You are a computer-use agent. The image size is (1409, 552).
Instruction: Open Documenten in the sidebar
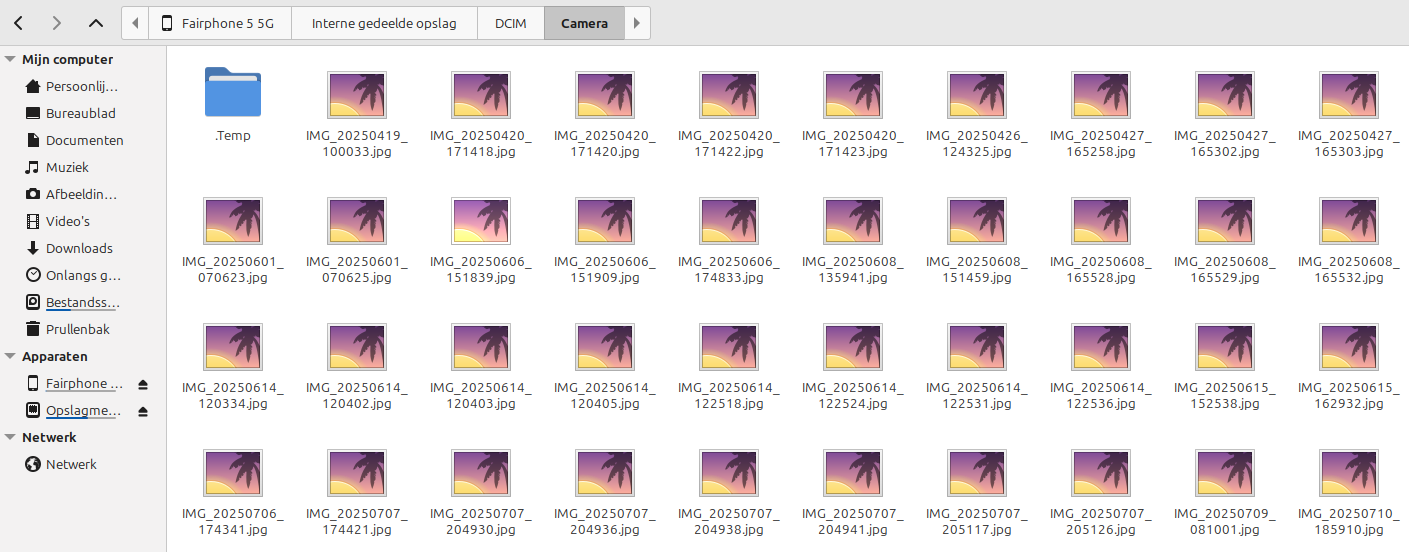click(84, 140)
